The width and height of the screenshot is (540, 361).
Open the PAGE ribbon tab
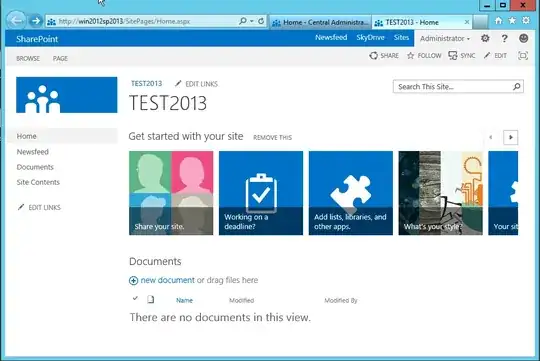(60, 59)
